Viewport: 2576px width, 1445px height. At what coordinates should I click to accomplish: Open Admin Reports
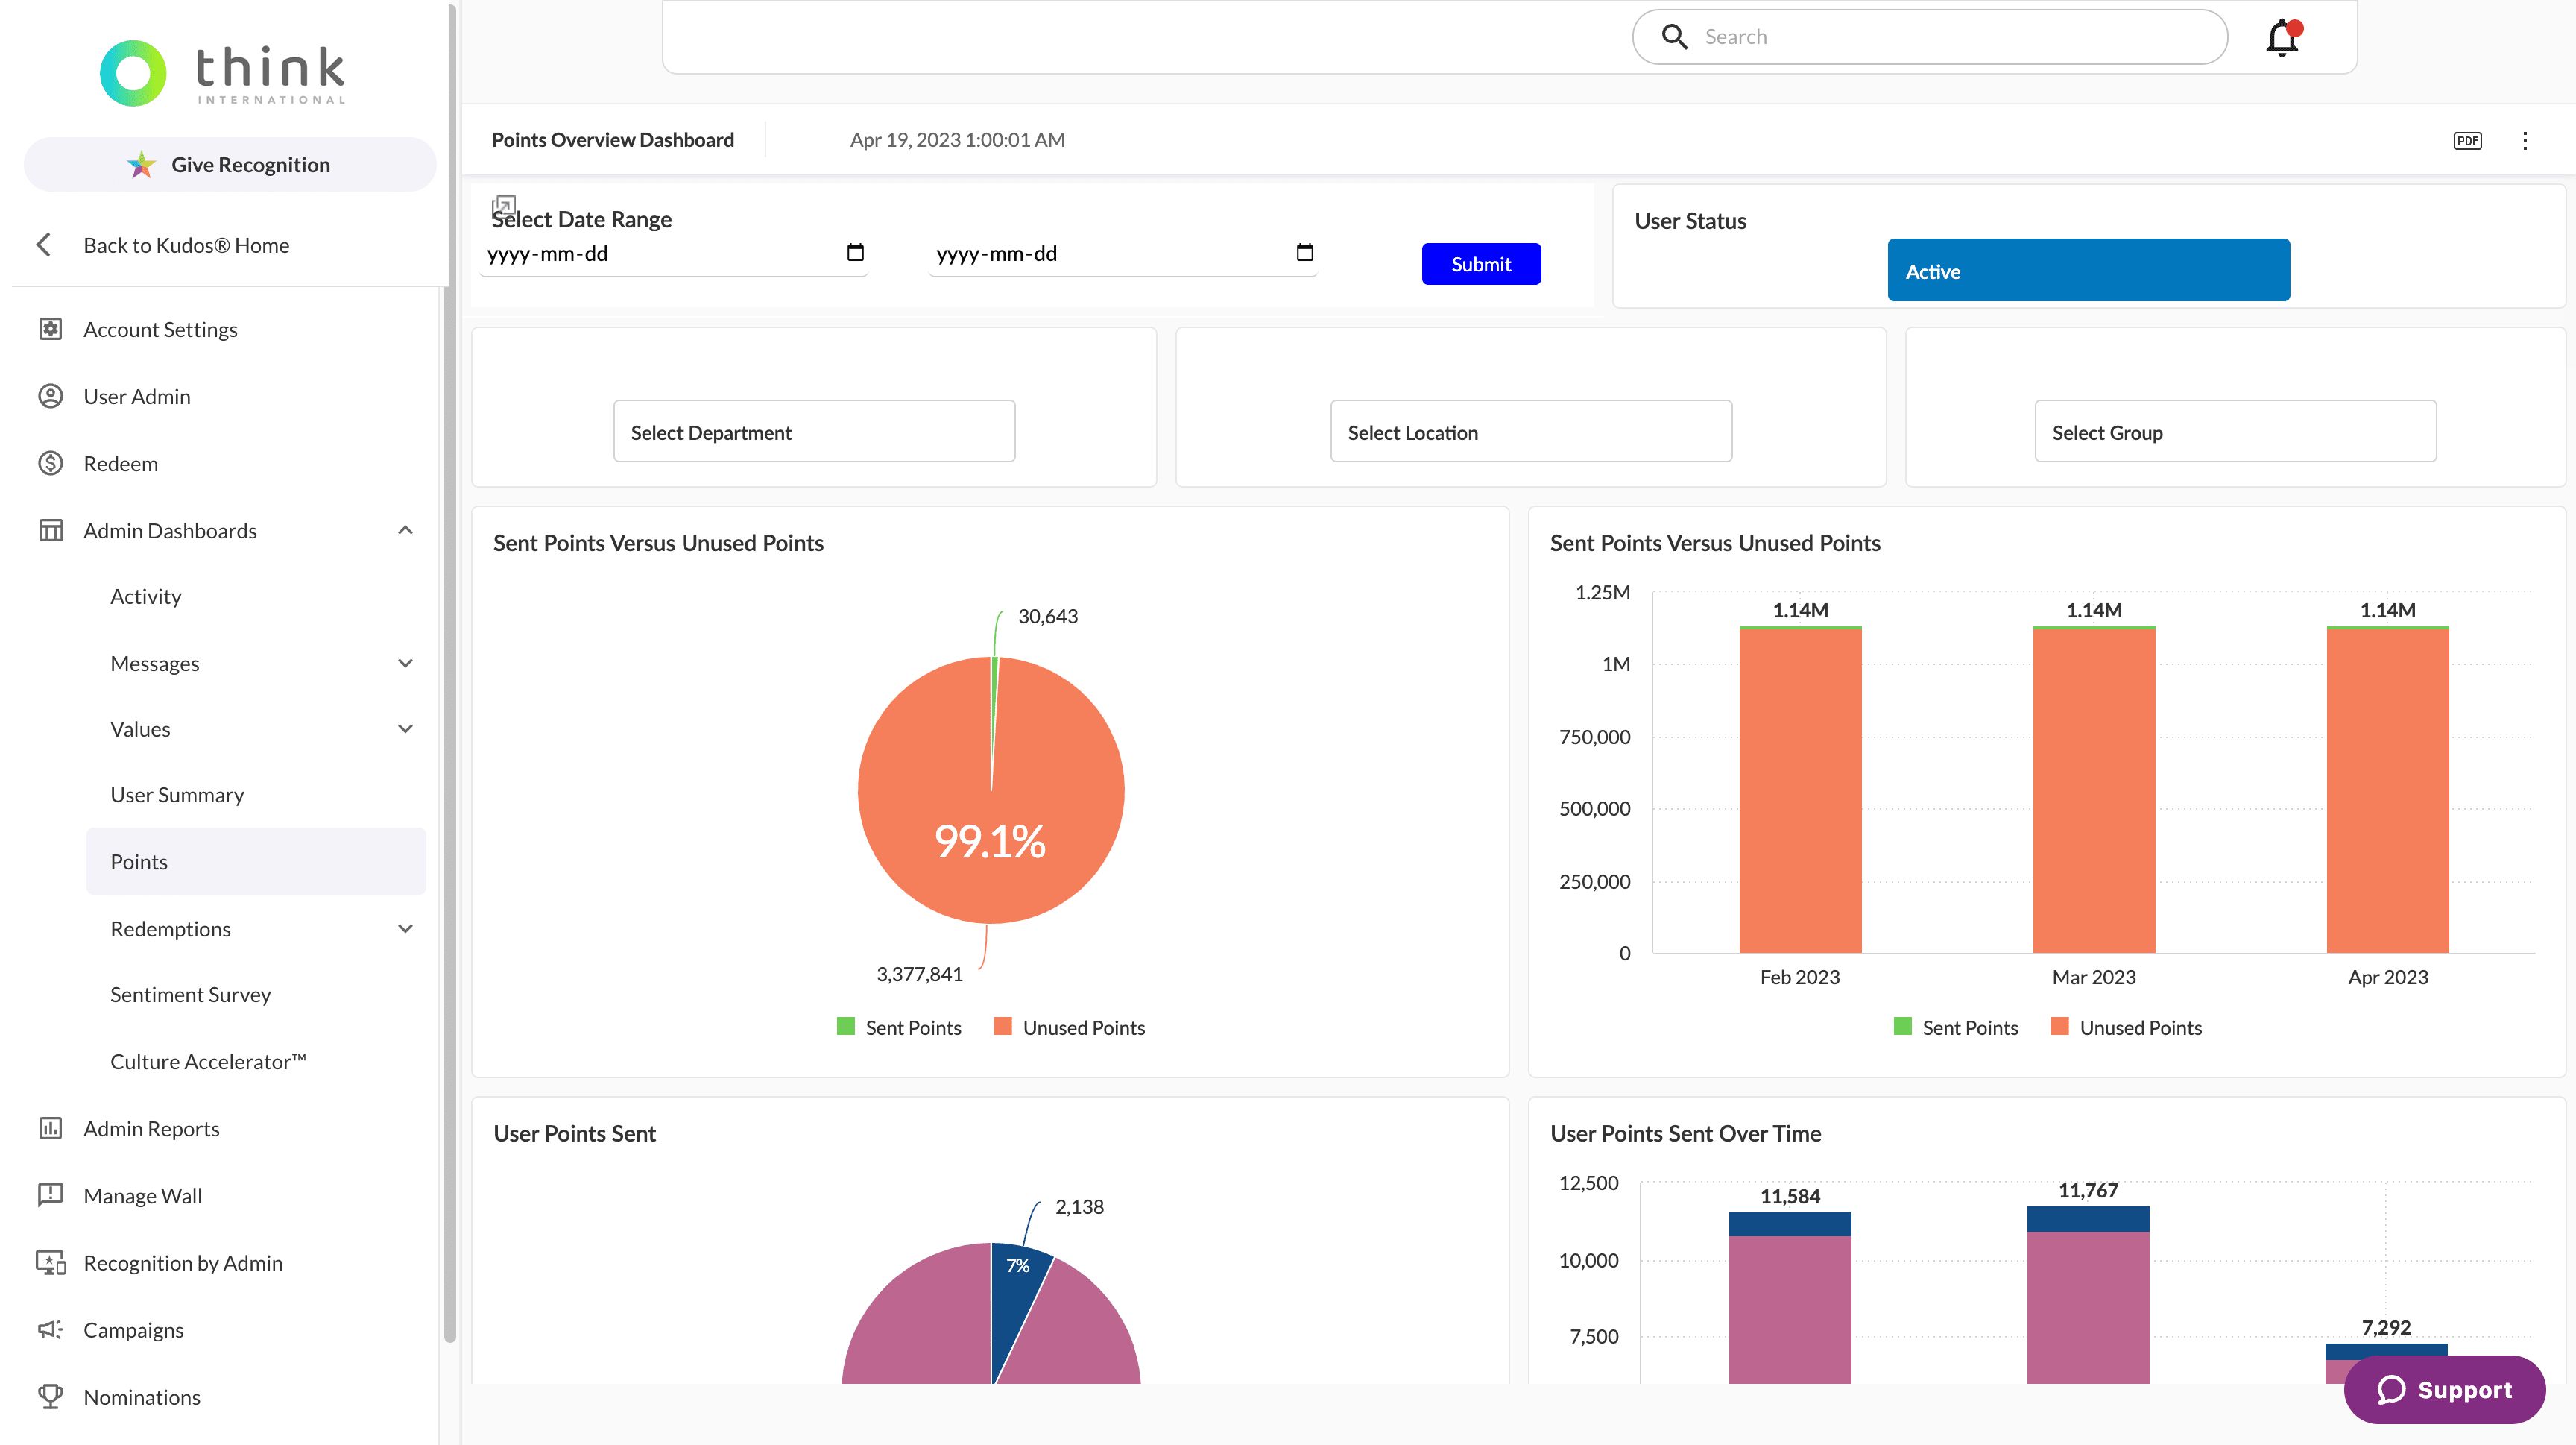[x=151, y=1128]
